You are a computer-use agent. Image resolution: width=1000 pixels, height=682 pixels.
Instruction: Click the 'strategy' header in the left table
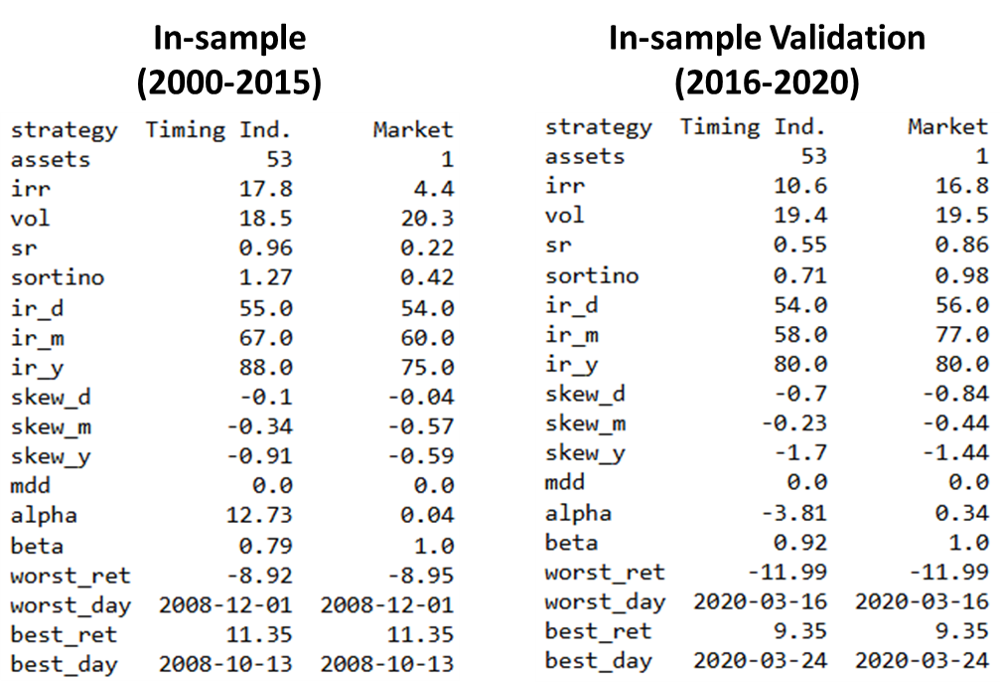(64, 130)
